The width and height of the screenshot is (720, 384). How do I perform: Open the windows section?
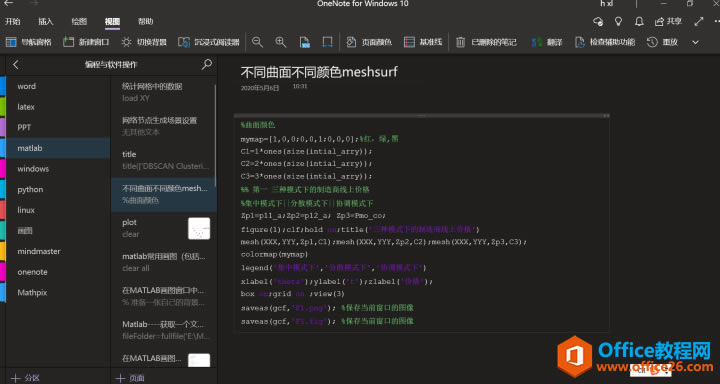point(57,169)
